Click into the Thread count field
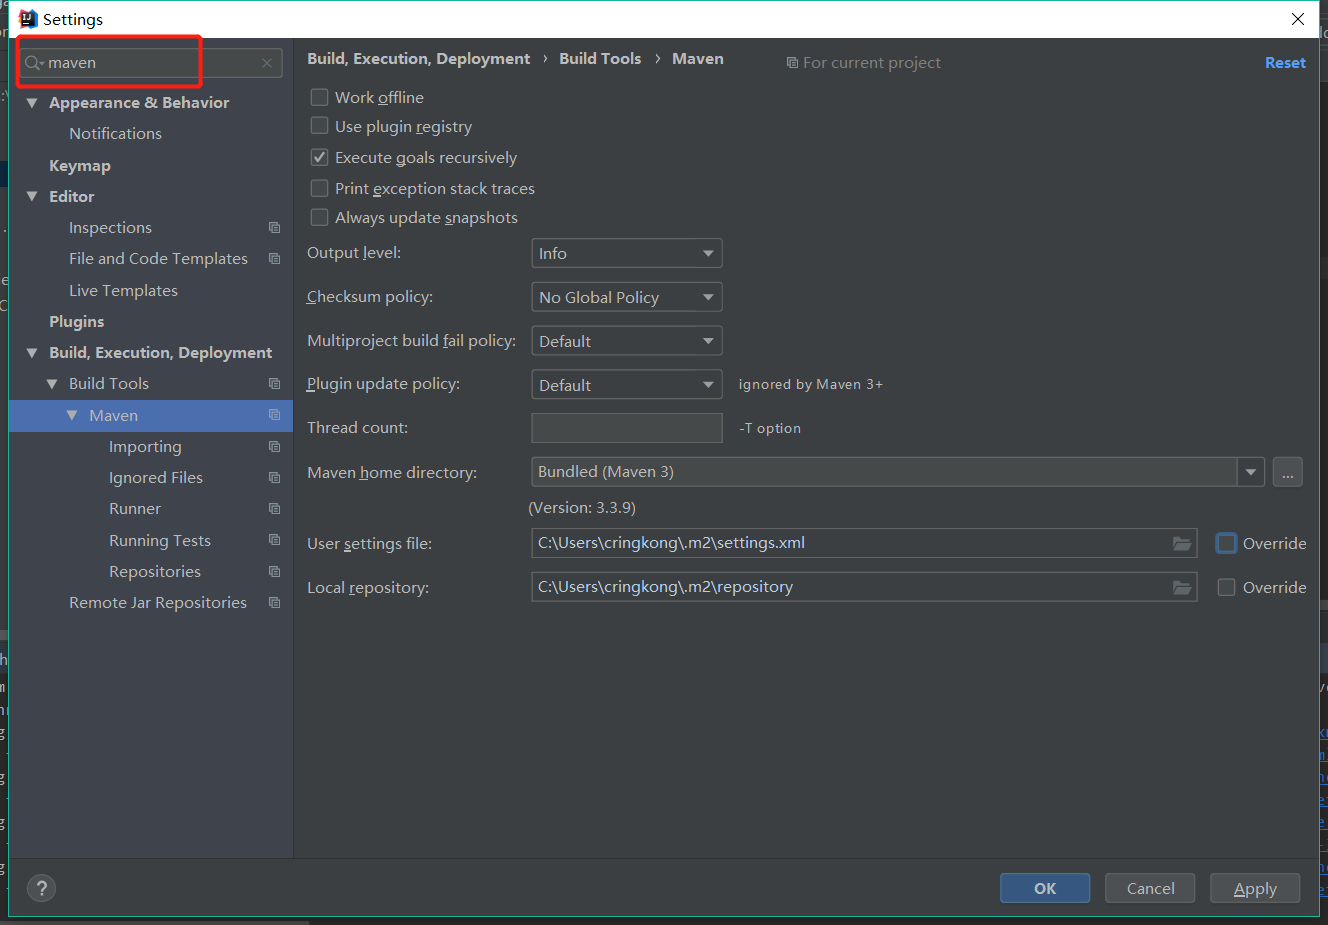This screenshot has height=925, width=1328. [627, 428]
